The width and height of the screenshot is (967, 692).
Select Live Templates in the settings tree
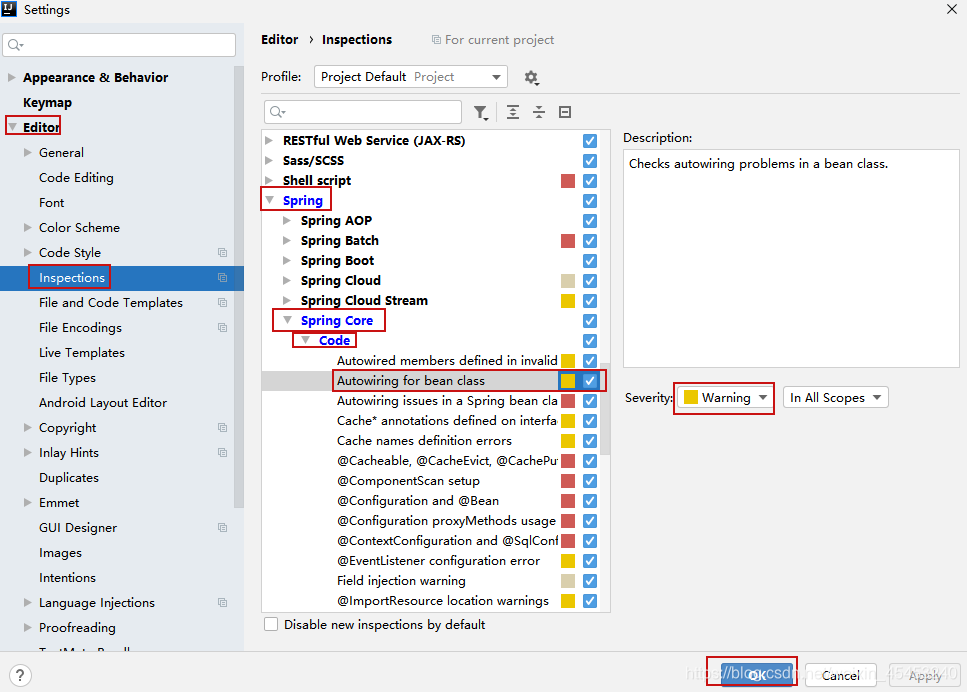82,353
